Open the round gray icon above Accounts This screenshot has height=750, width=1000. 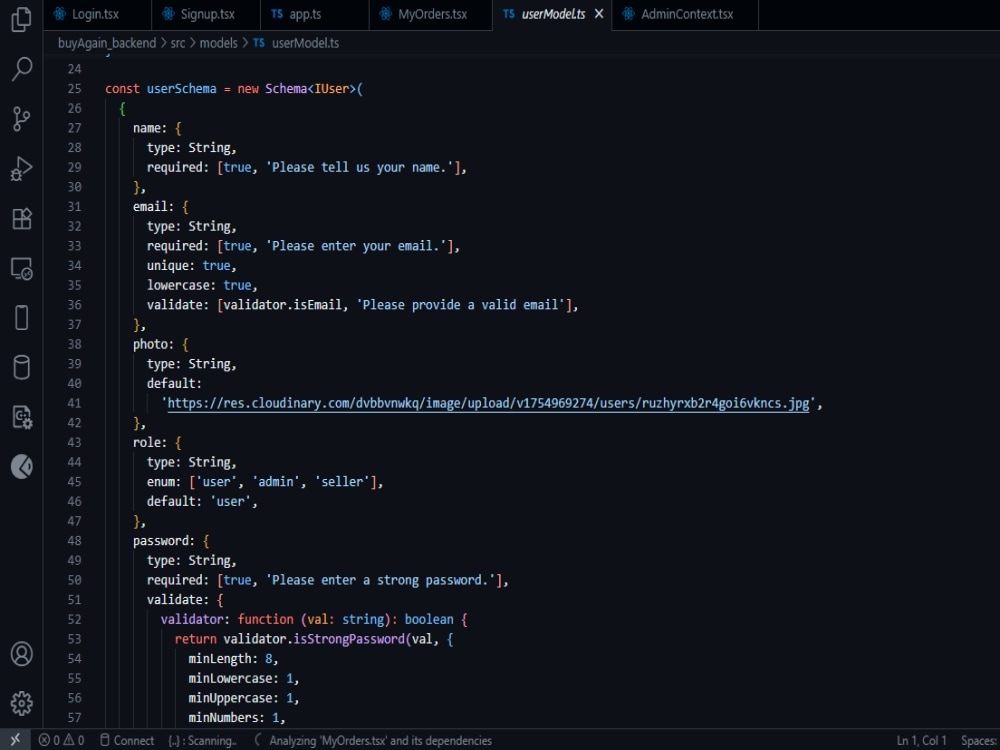tap(22, 467)
